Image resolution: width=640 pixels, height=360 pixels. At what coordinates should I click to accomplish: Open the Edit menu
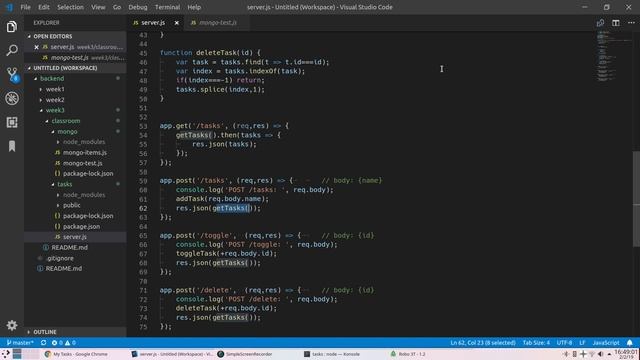[44, 7]
